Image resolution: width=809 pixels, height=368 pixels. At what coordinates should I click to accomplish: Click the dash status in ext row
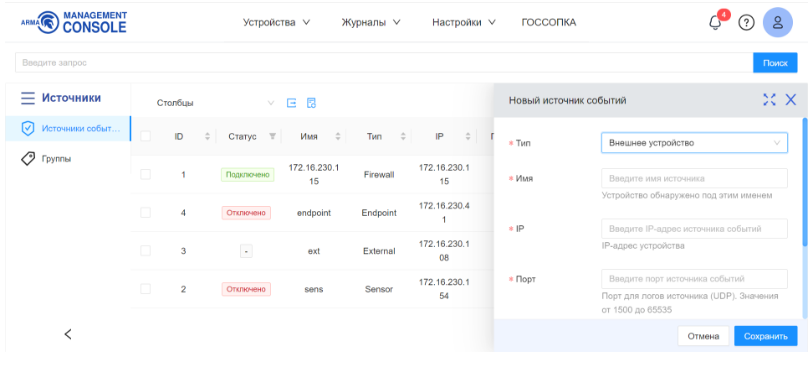pyautogui.click(x=246, y=251)
